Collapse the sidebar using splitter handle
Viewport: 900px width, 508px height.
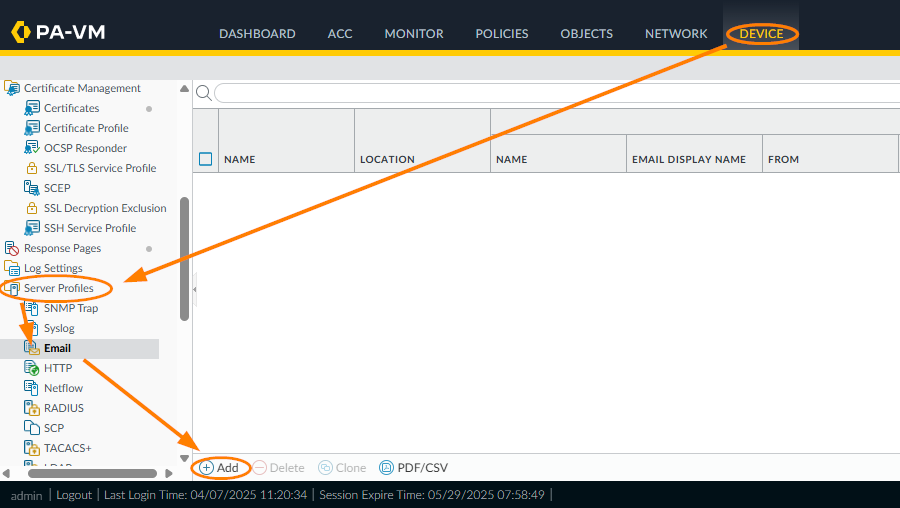[195, 289]
